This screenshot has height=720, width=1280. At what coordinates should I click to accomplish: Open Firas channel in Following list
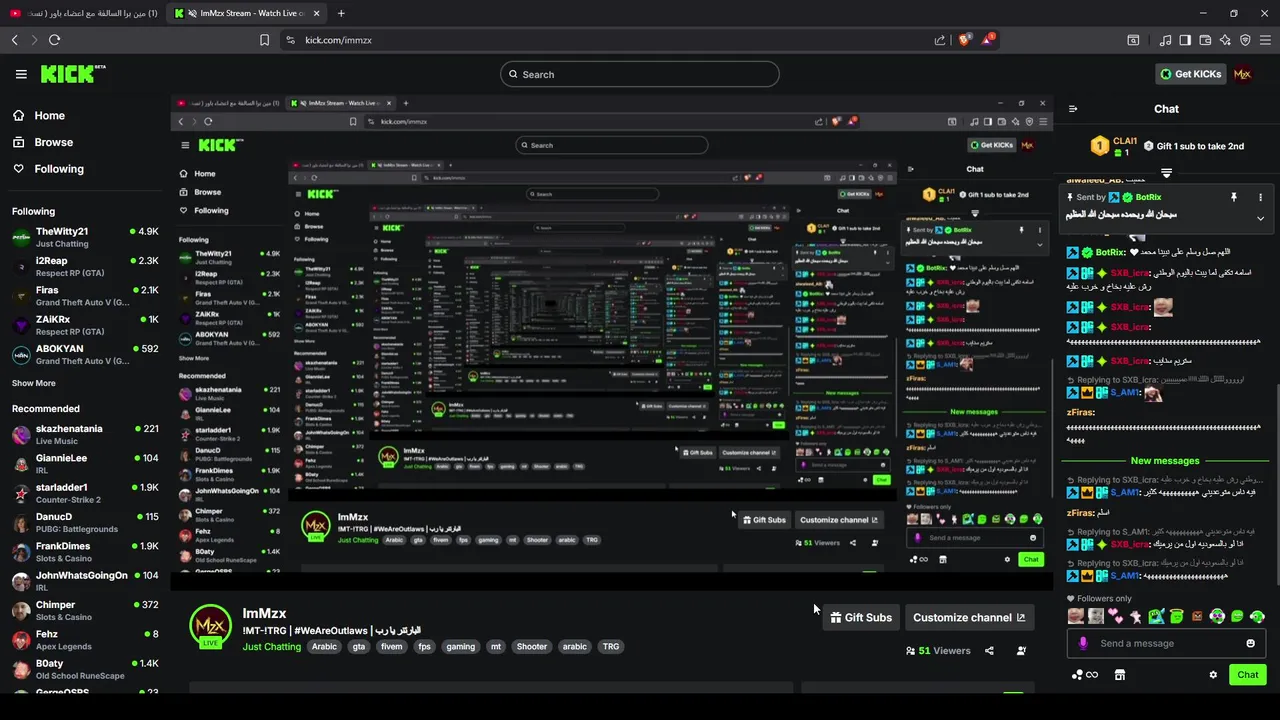(x=85, y=295)
